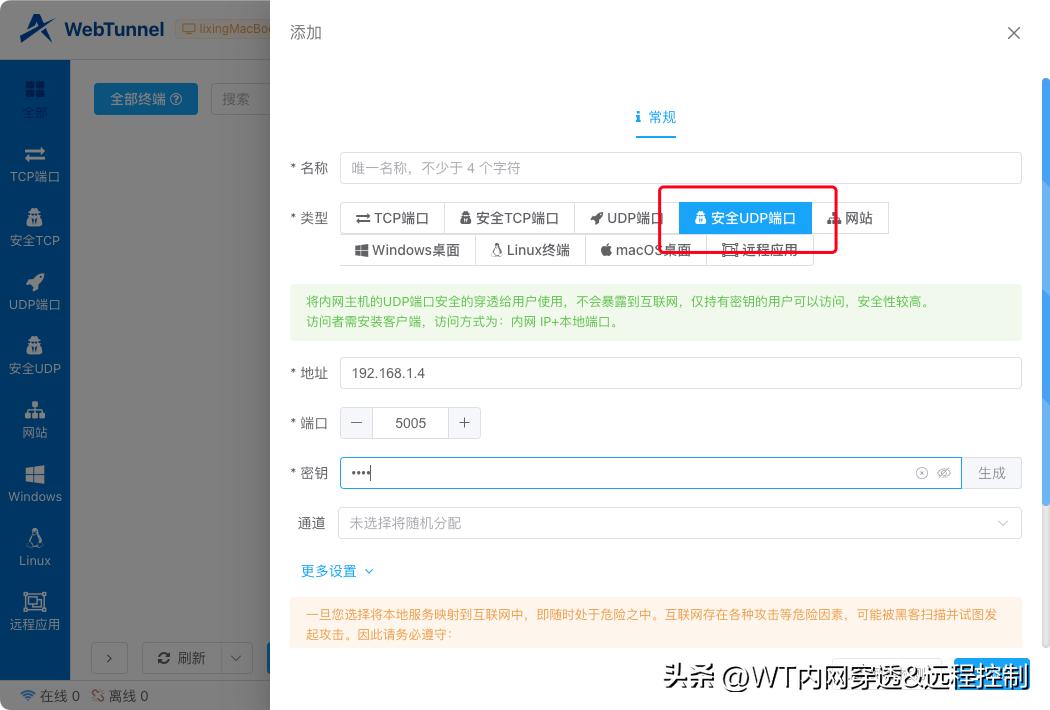This screenshot has height=710, width=1050.
Task: Open the 通道 selection dropdown
Action: coord(680,522)
